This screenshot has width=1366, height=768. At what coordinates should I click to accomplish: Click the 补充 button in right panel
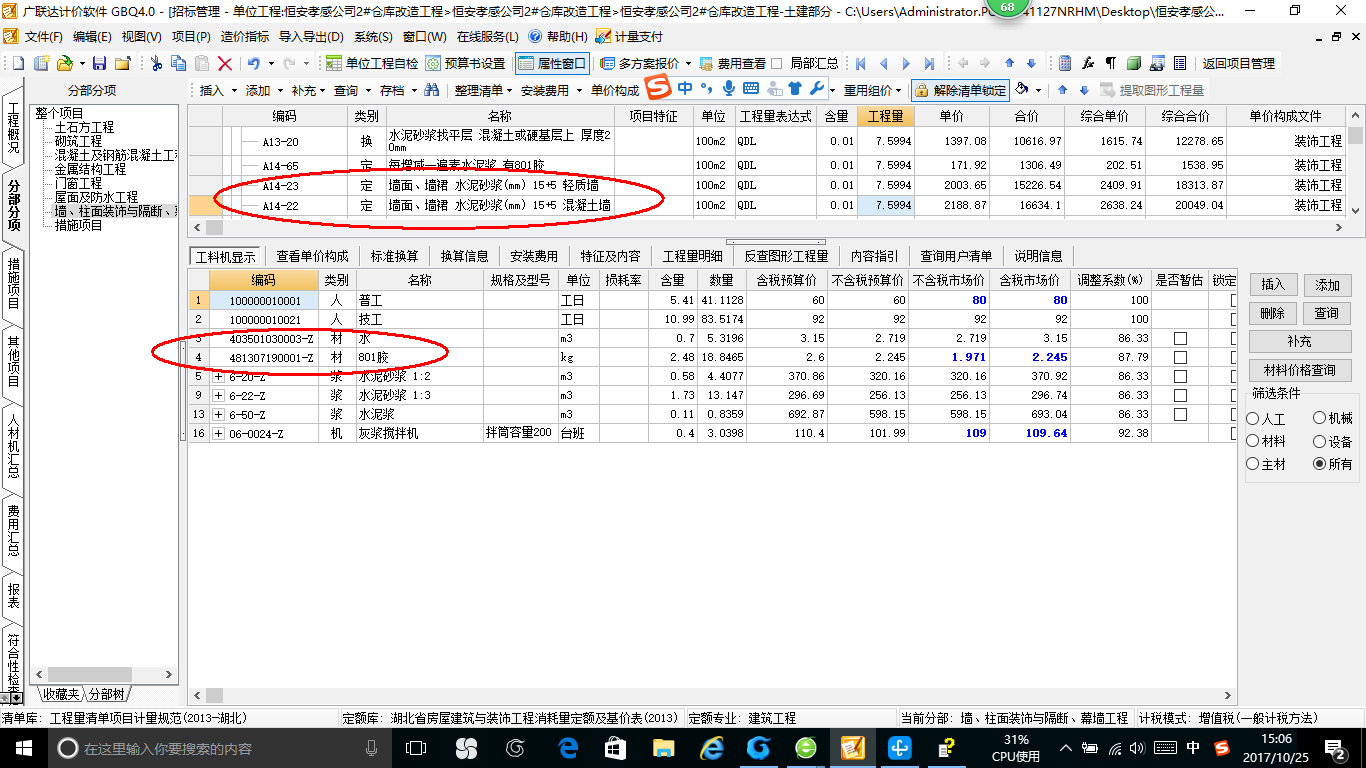tap(1299, 341)
